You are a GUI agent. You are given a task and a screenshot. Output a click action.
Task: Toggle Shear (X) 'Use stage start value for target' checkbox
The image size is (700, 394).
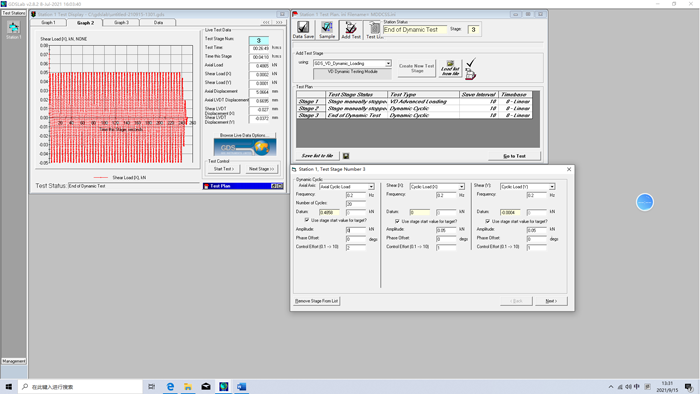coord(397,221)
